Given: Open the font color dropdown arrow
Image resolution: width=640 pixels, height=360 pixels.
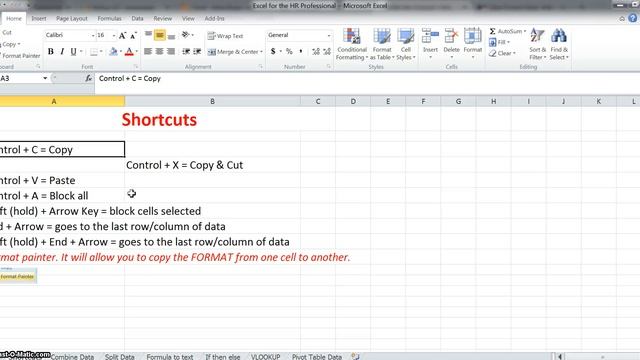Looking at the screenshot, I should point(136,52).
